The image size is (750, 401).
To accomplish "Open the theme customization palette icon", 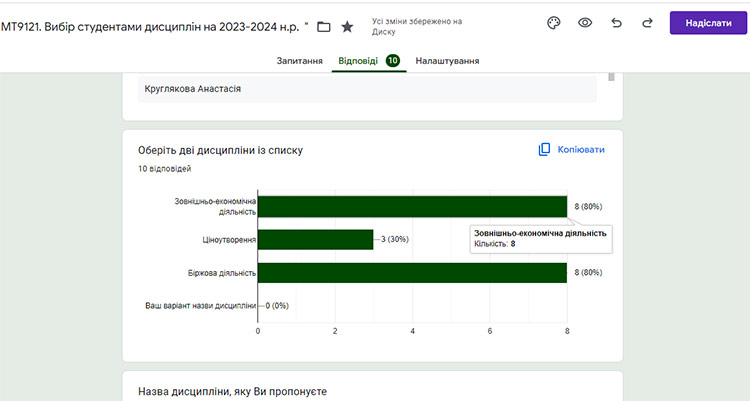I will (553, 23).
